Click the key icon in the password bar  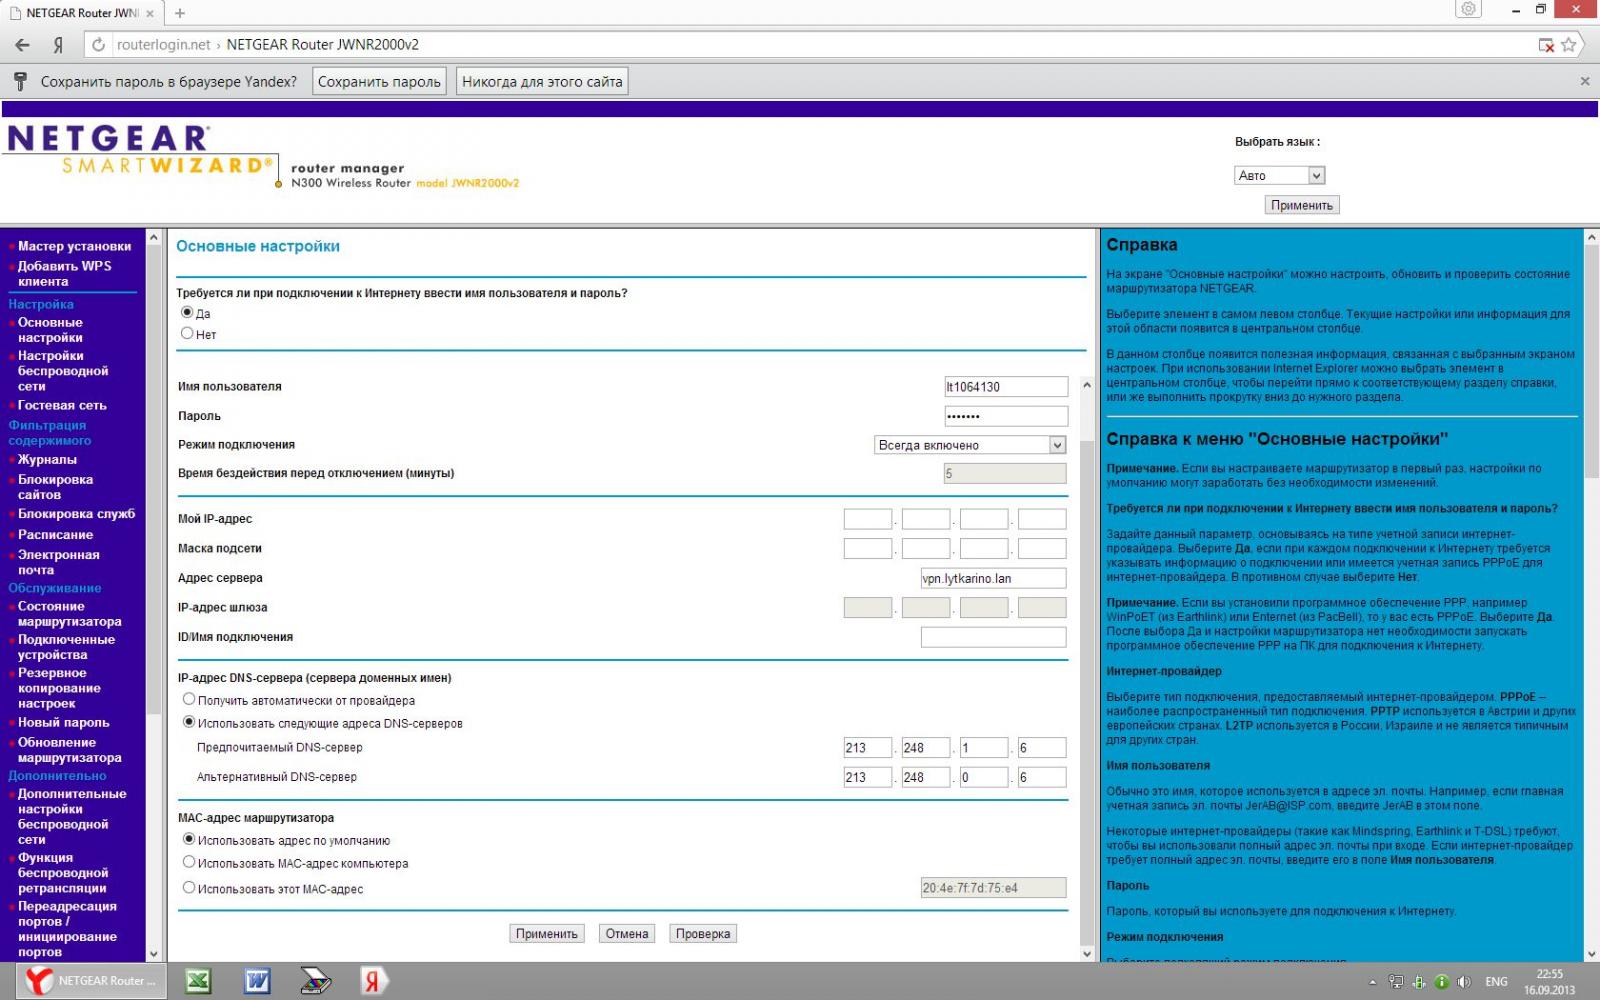20,81
